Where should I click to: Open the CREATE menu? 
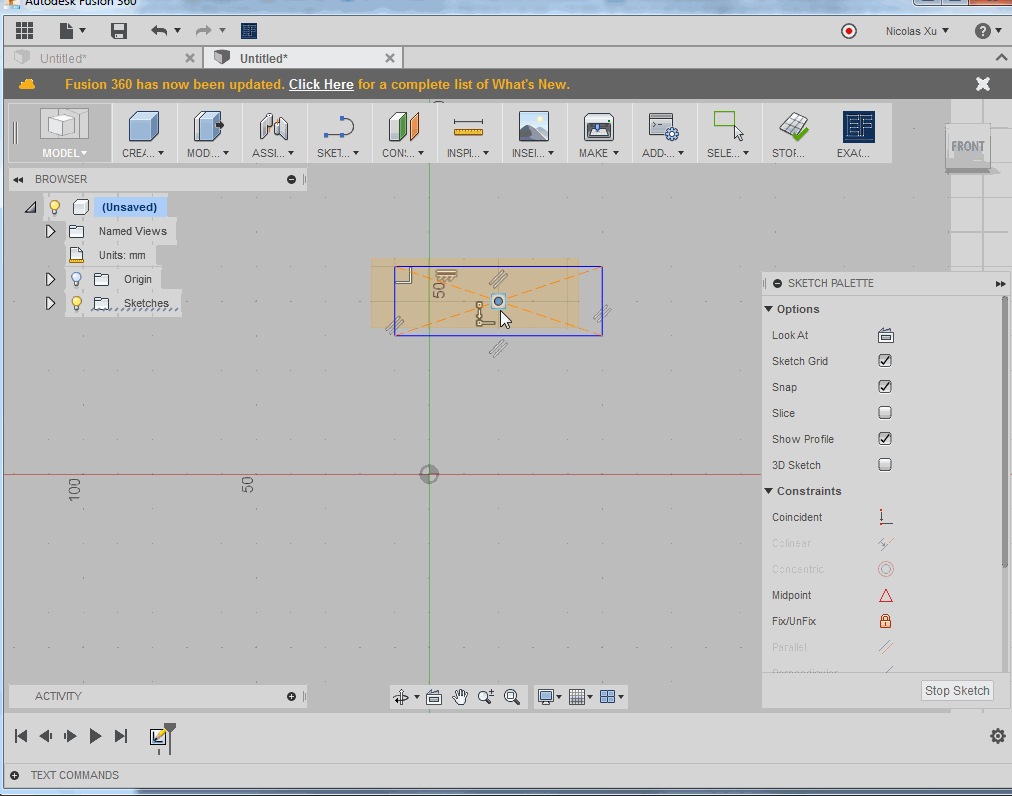pos(143,153)
